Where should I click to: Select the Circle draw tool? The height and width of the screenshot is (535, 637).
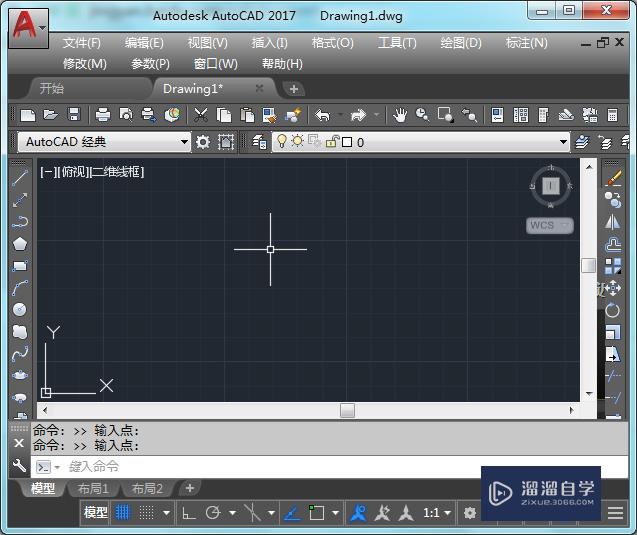(x=20, y=310)
